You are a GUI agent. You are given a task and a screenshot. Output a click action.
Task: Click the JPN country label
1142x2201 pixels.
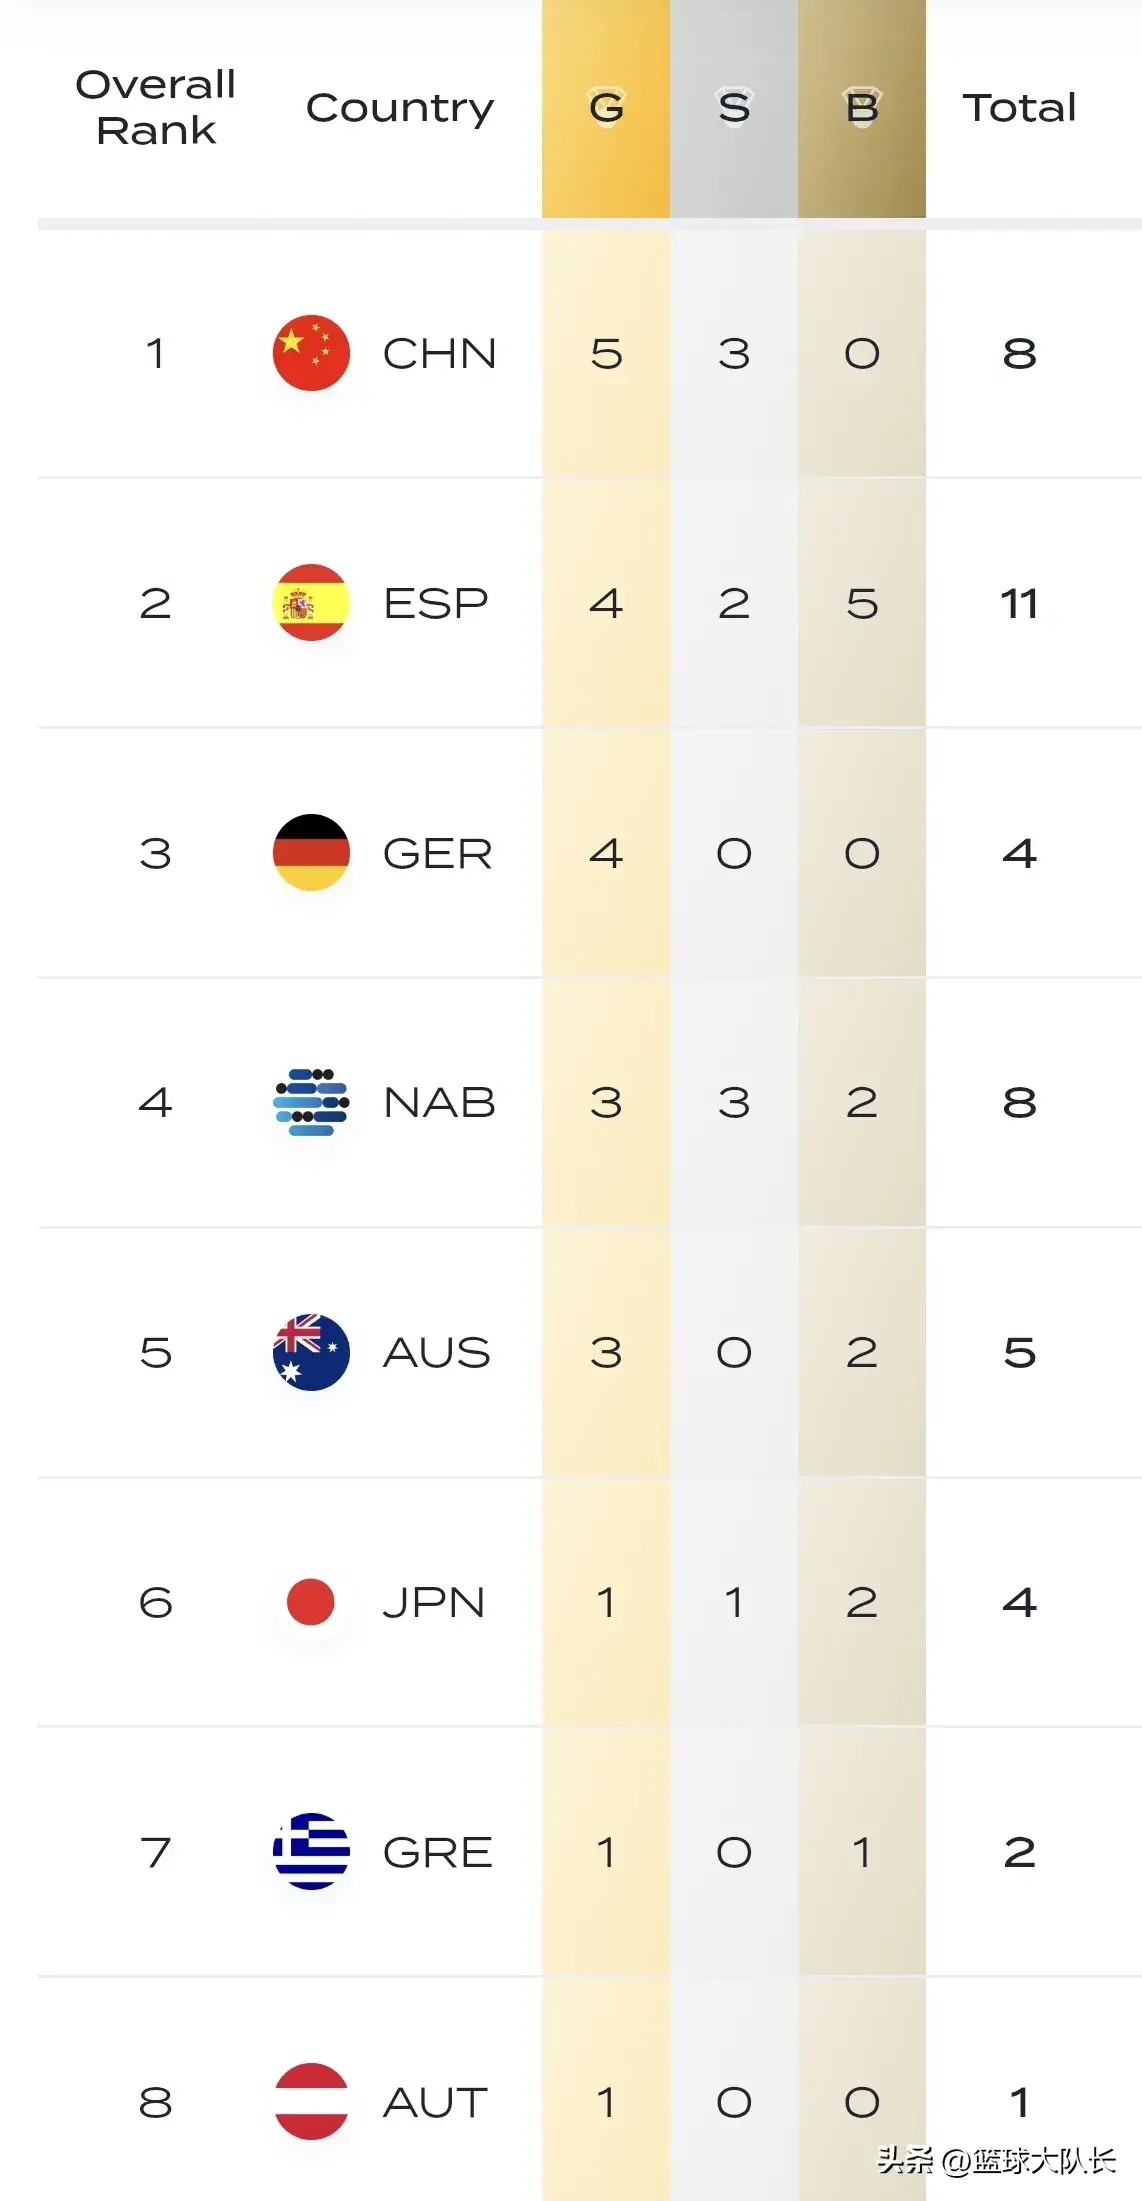click(x=434, y=1602)
